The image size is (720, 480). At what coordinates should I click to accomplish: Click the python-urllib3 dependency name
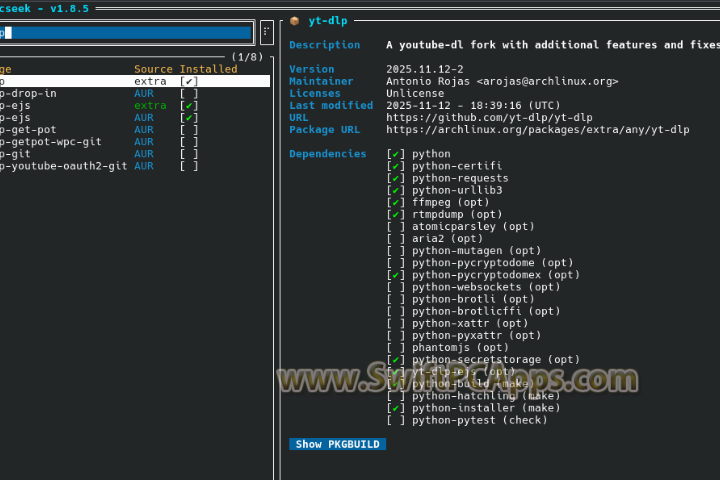point(457,190)
